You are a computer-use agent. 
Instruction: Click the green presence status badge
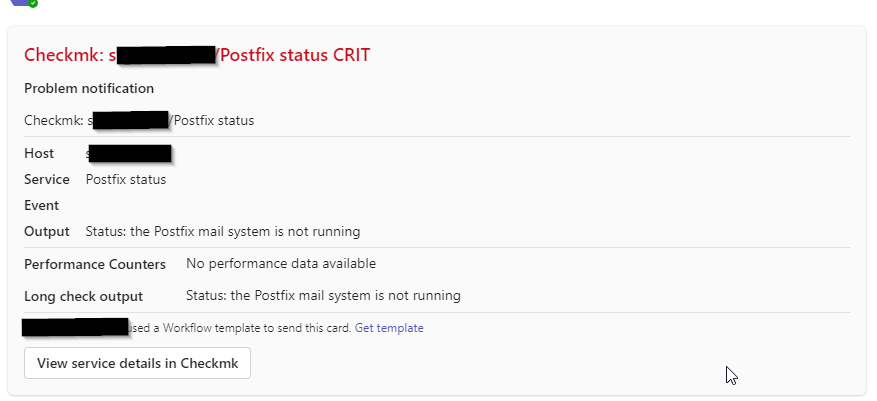coord(33,4)
